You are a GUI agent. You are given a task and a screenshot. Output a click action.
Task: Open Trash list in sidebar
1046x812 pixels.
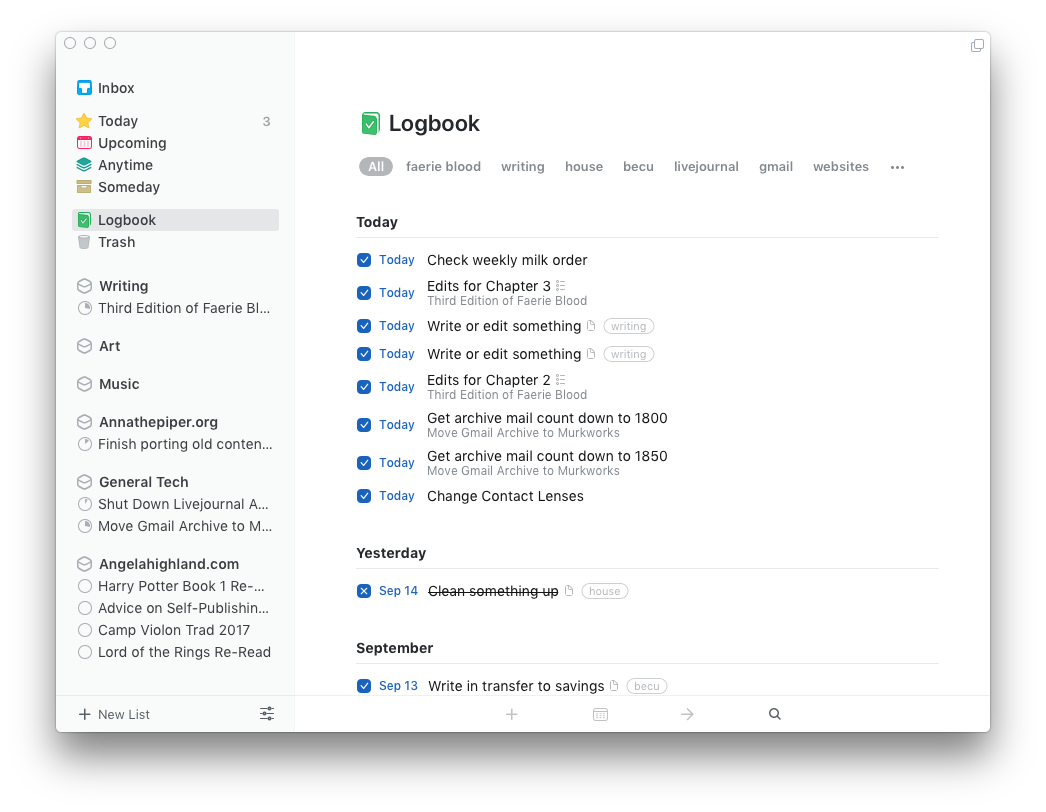tap(116, 242)
